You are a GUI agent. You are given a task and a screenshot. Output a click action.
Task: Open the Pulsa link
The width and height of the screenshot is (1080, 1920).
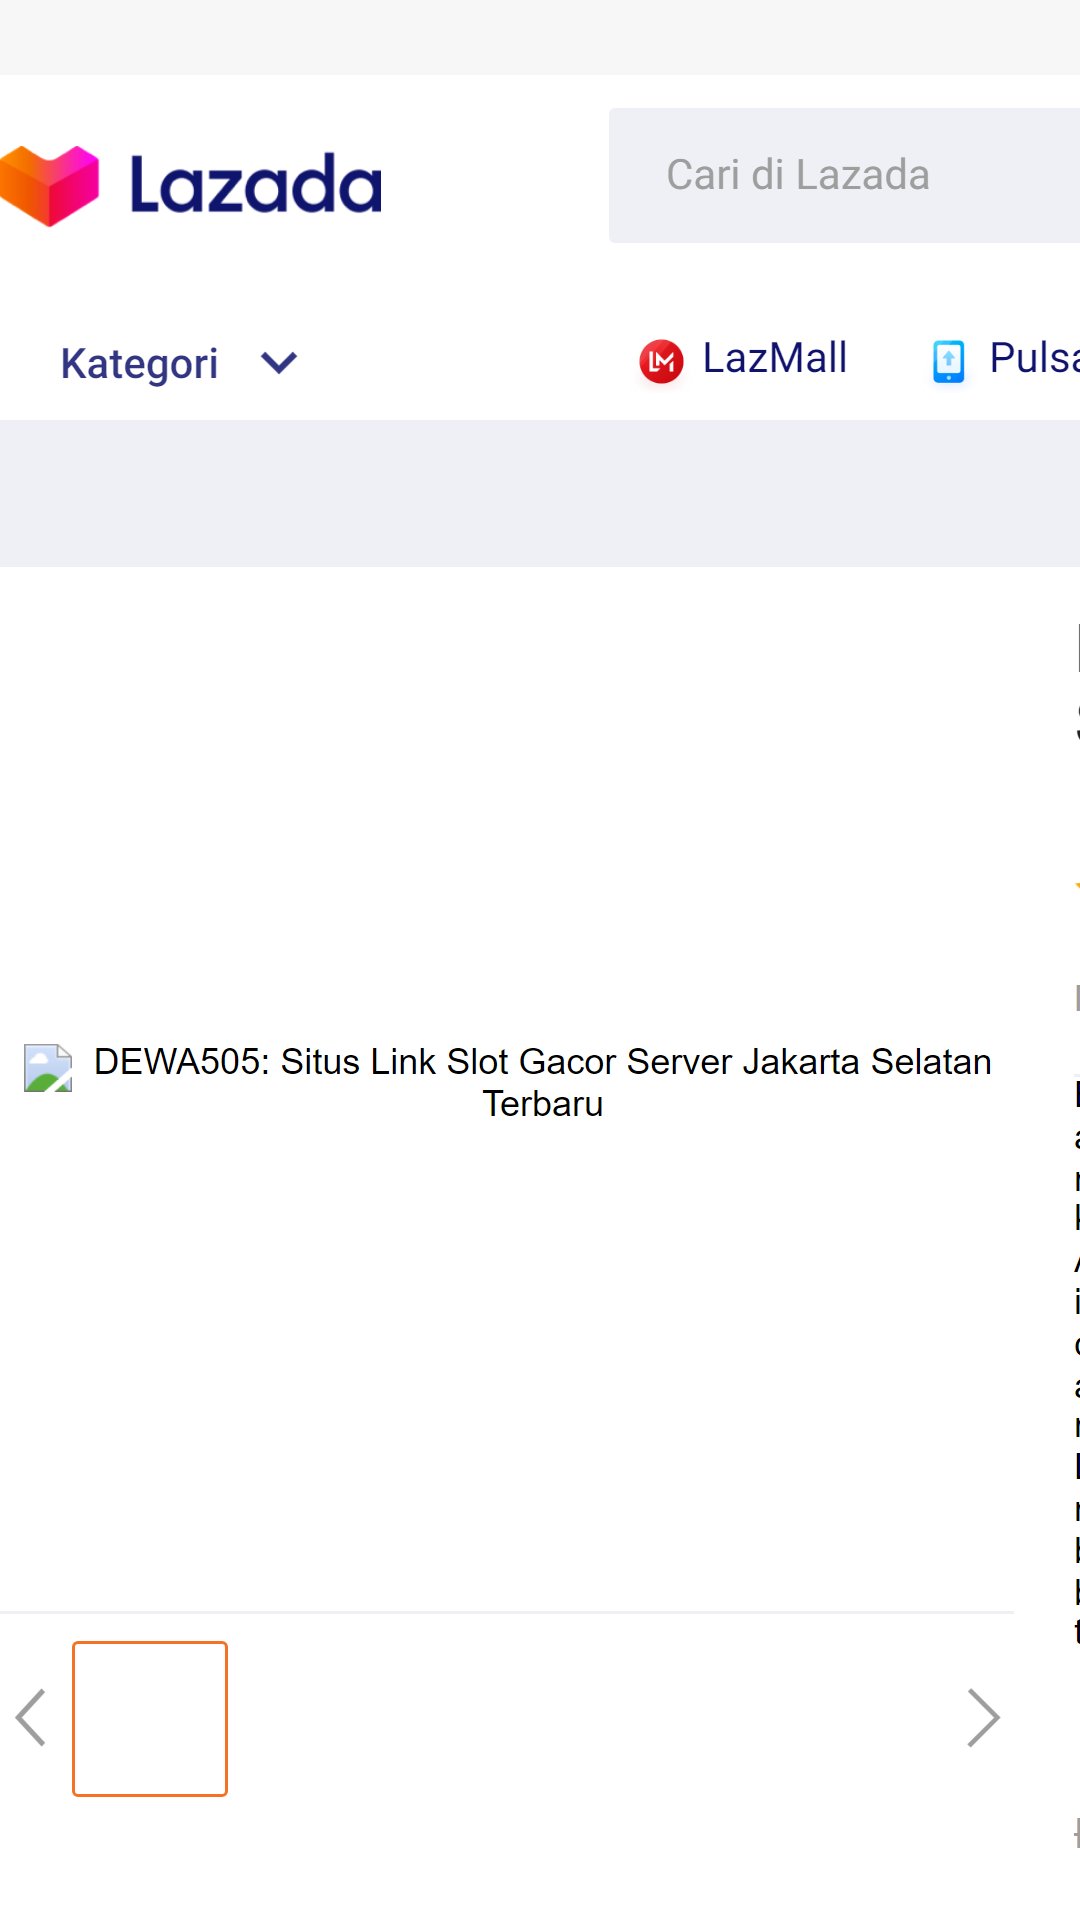point(1034,358)
